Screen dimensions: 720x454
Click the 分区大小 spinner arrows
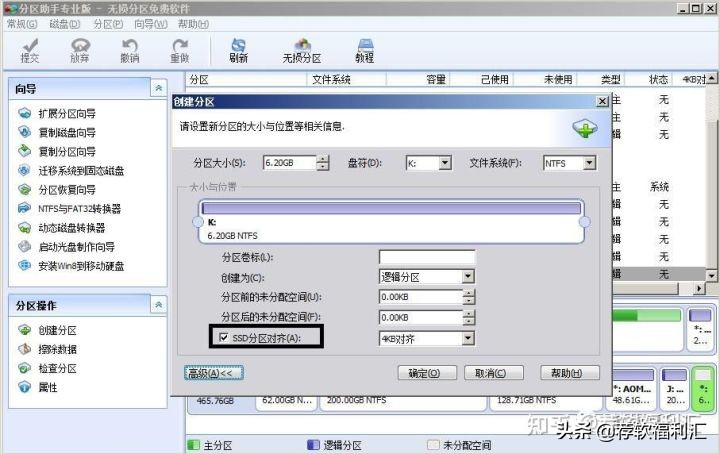click(323, 163)
